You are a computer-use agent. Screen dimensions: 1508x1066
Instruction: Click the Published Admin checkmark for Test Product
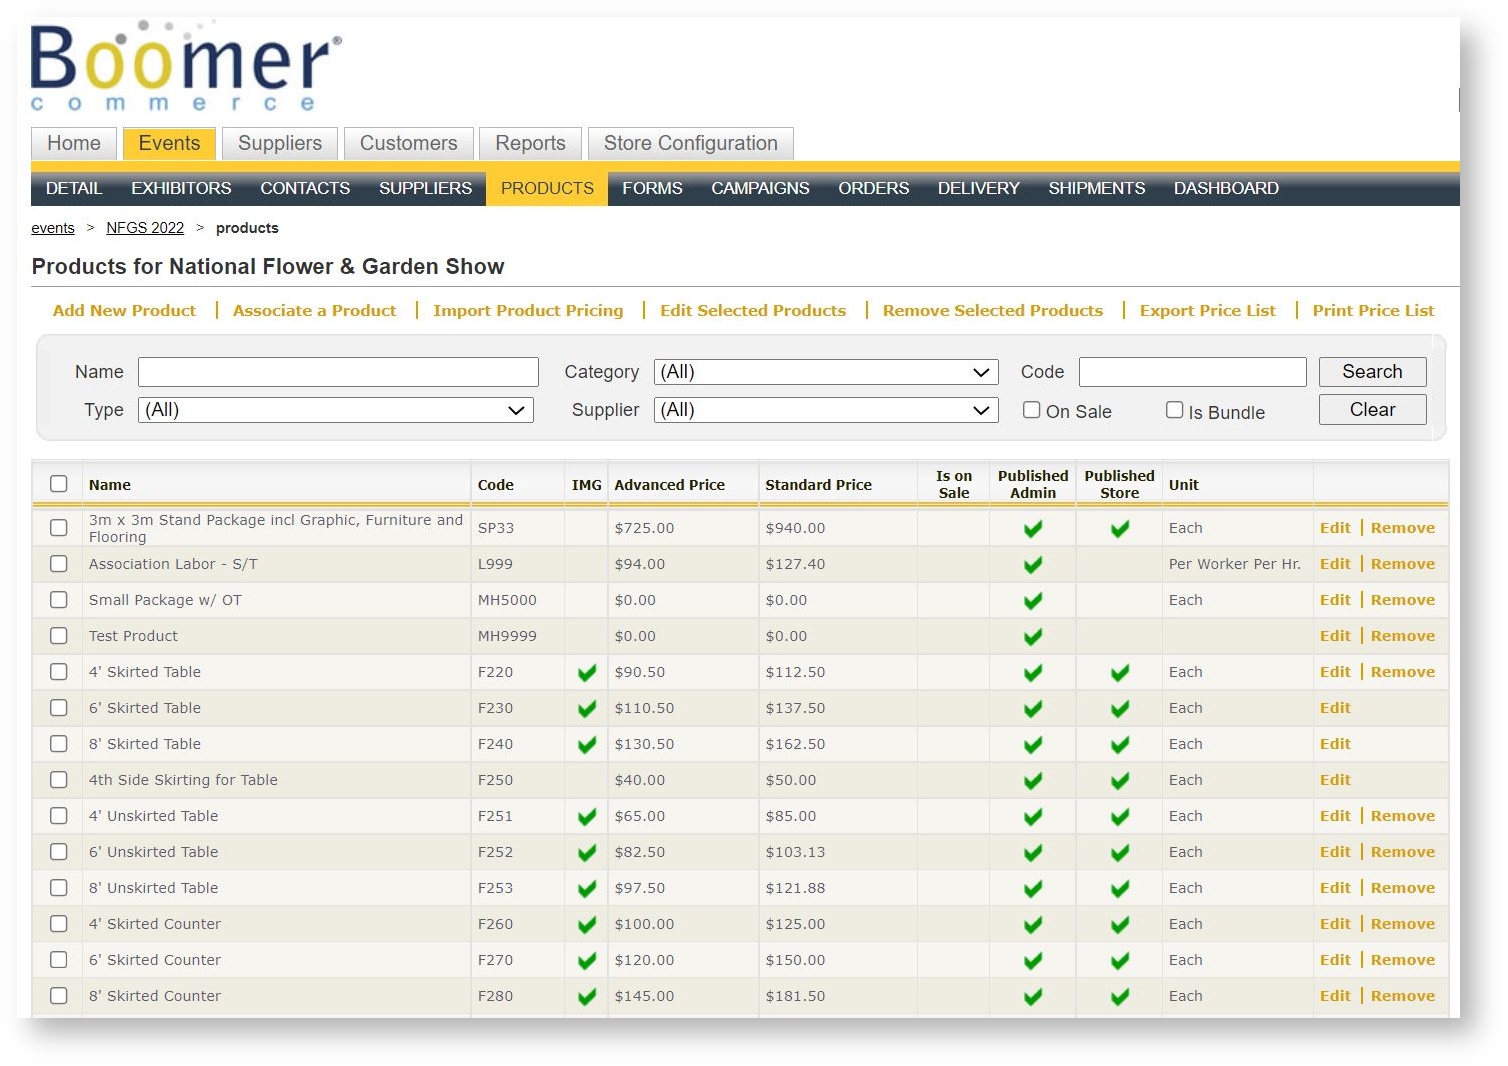pyautogui.click(x=1032, y=636)
